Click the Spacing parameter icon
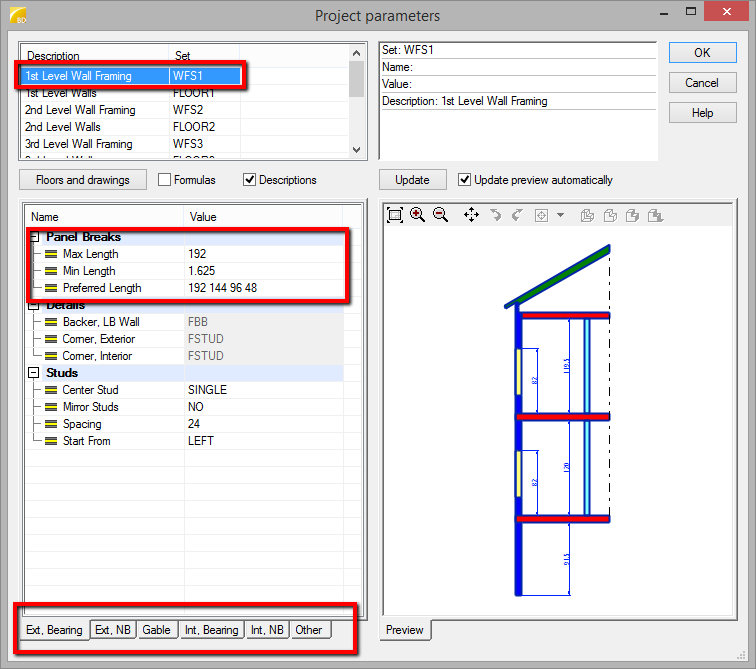The width and height of the screenshot is (756, 669). [x=50, y=424]
